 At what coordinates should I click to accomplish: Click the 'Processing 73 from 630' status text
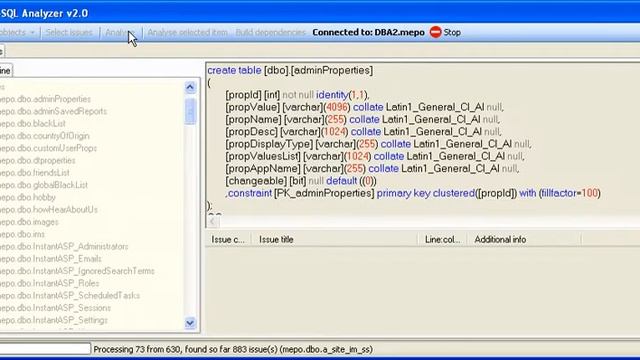click(233, 349)
